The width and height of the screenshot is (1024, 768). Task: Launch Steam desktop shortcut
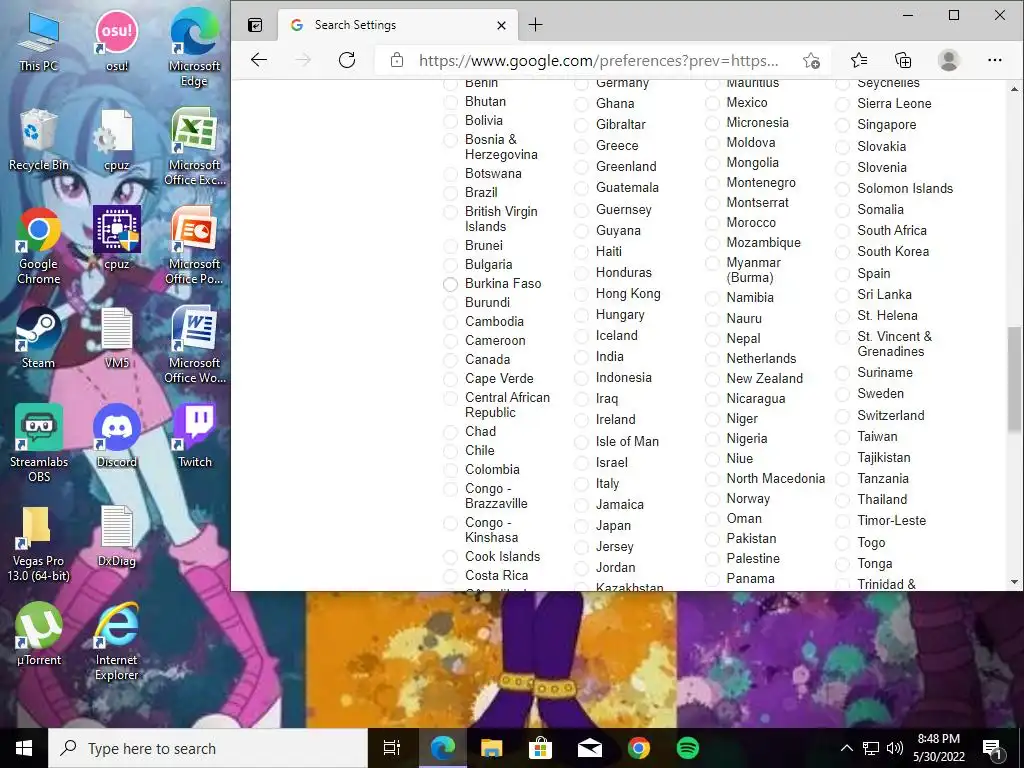[x=38, y=338]
